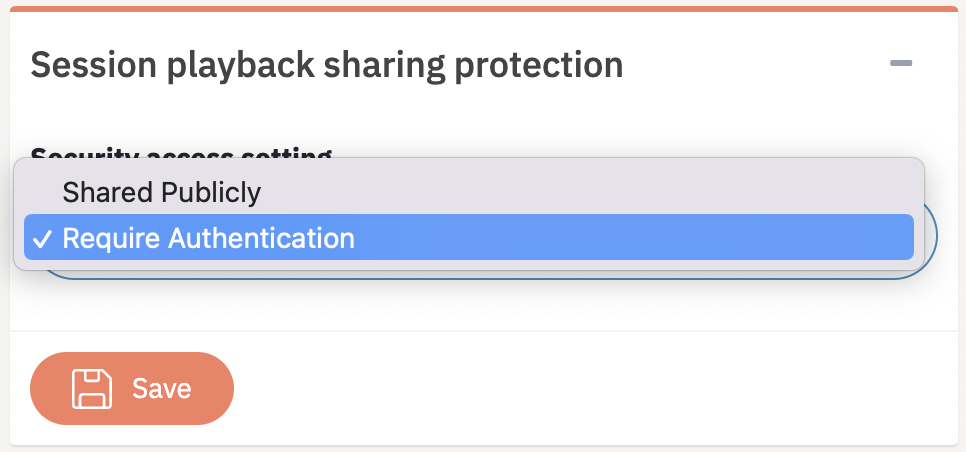Screen dimensions: 966x452
Task: Click the checkmark beside Require Authentication
Action: [42, 239]
